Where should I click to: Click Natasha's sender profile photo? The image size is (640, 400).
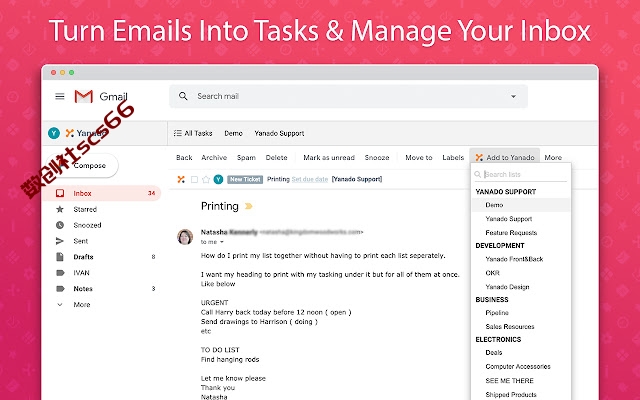point(185,237)
